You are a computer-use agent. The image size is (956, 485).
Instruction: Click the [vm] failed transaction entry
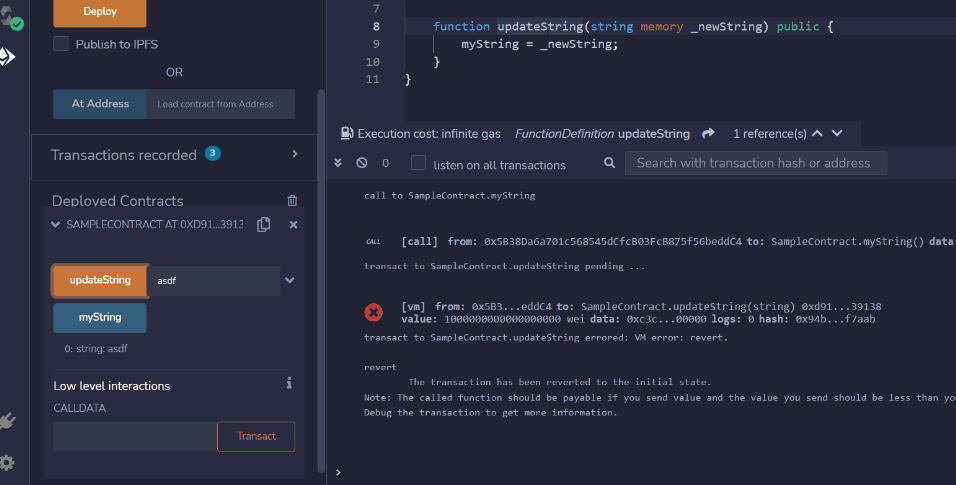pos(641,312)
